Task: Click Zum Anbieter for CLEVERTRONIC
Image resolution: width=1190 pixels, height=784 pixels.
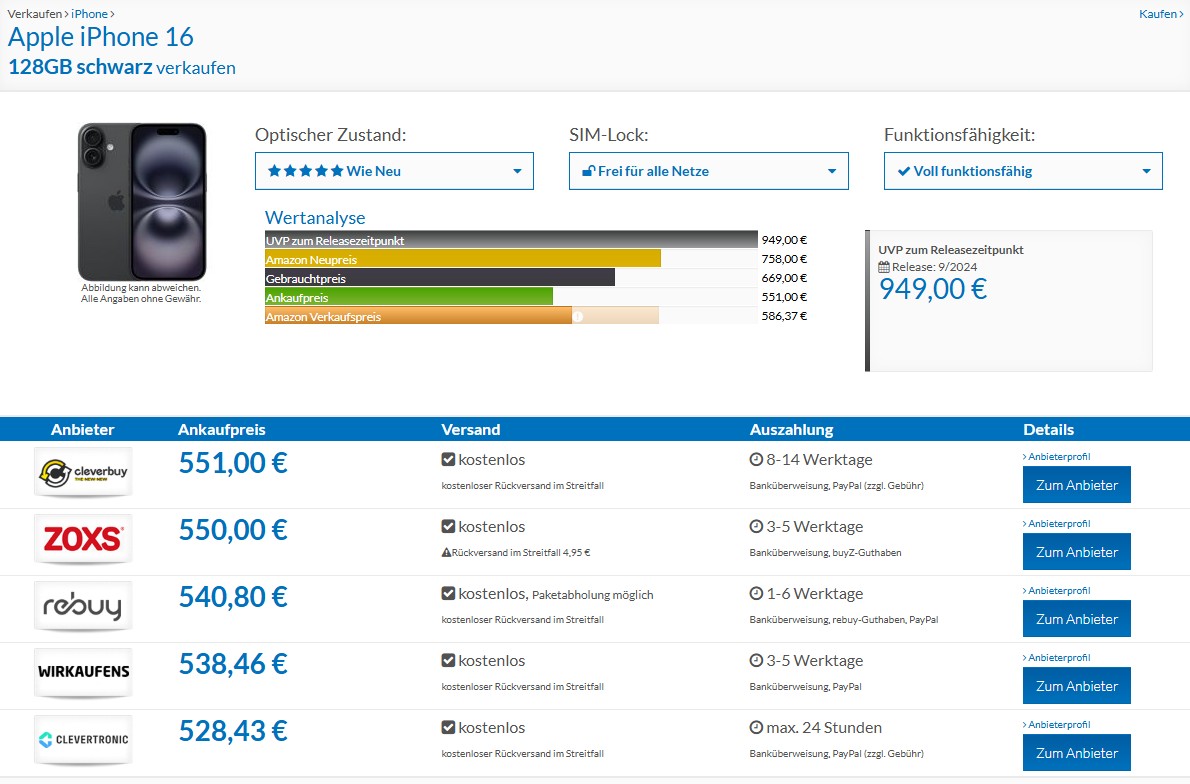Action: click(x=1076, y=752)
